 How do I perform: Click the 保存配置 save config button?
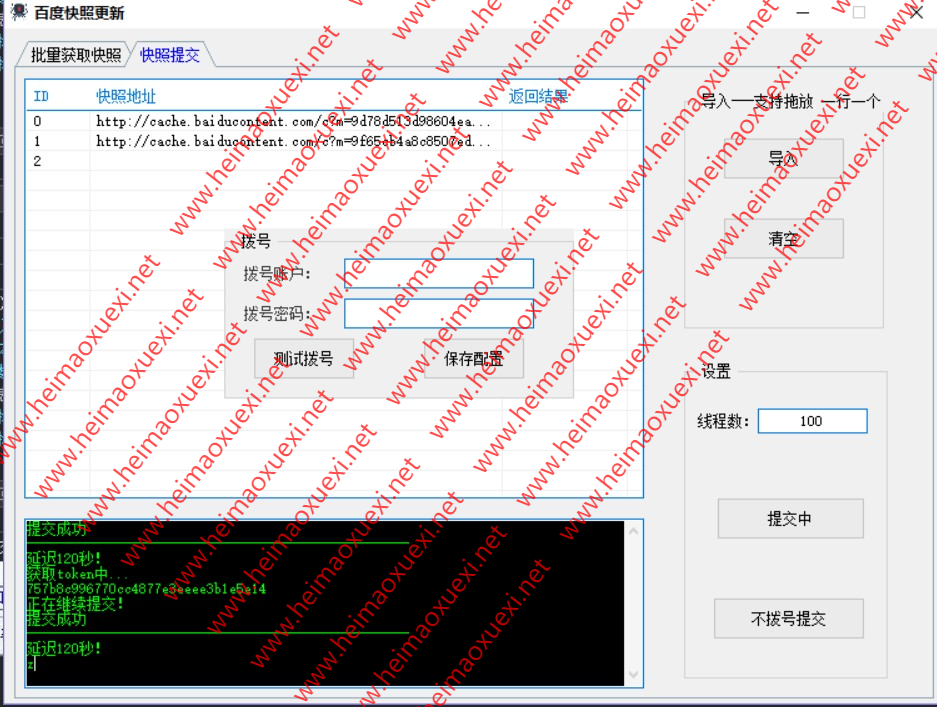pyautogui.click(x=475, y=359)
